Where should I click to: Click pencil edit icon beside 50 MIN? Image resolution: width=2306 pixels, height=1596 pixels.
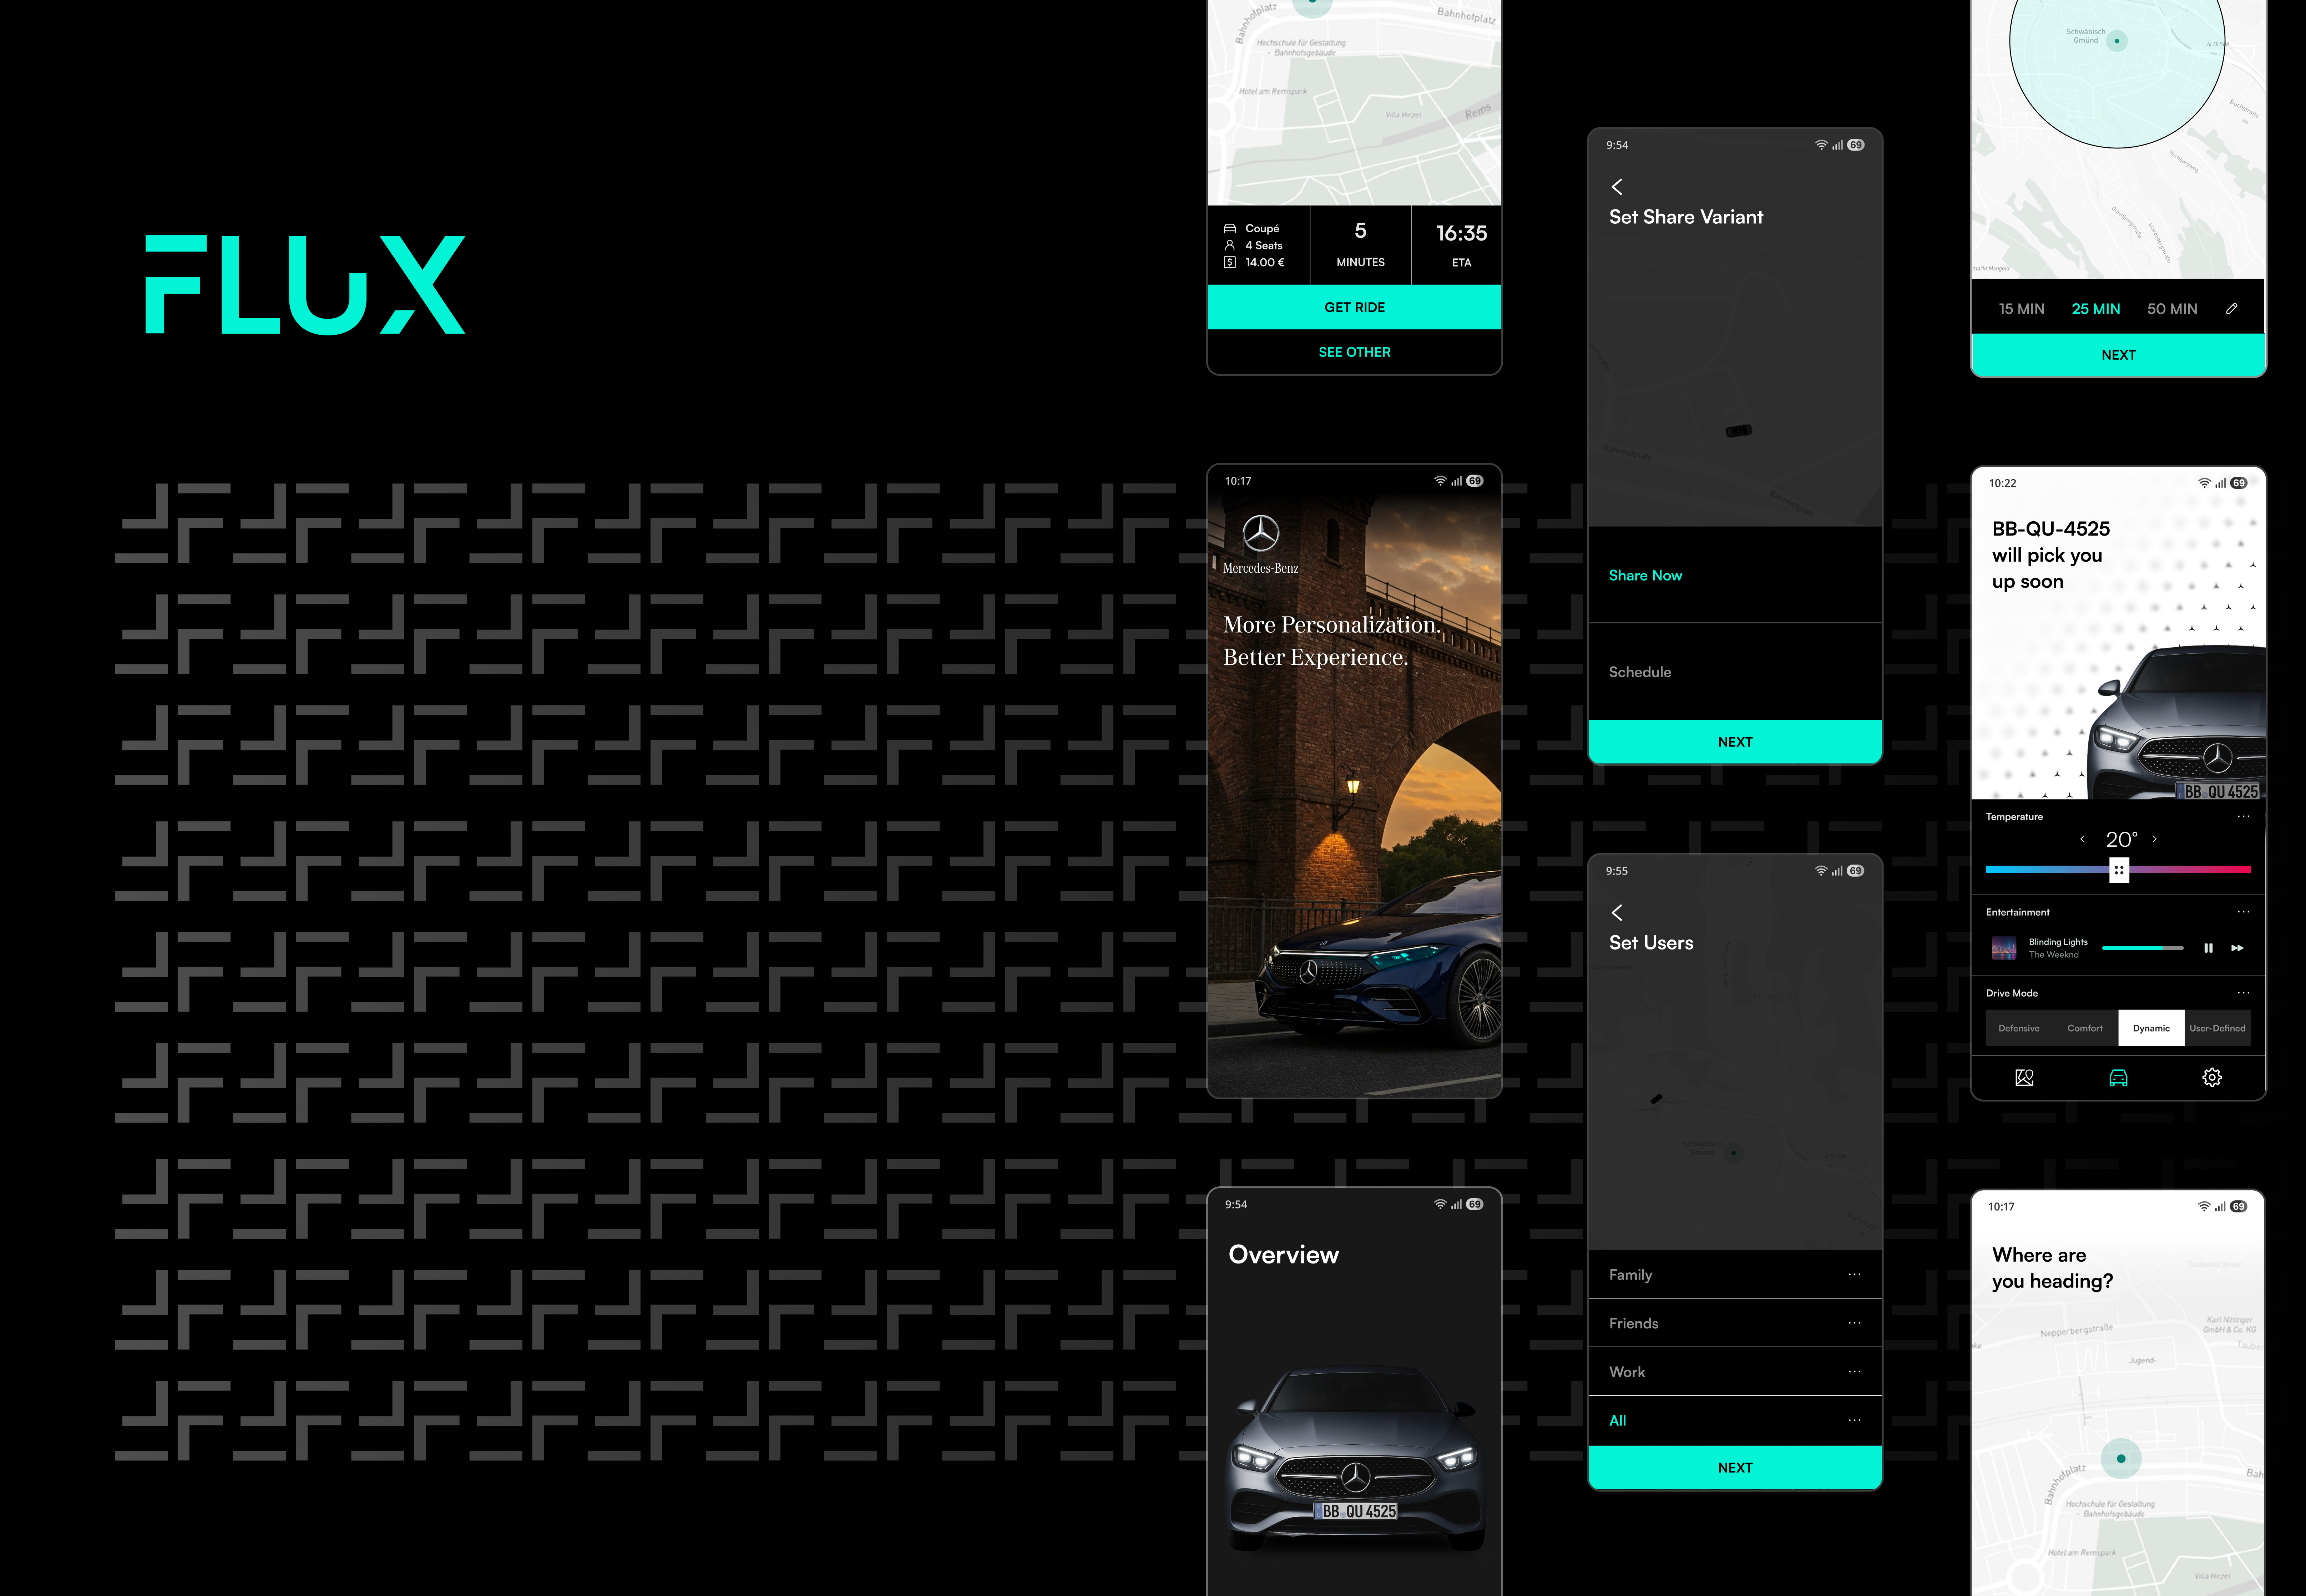click(x=2232, y=309)
